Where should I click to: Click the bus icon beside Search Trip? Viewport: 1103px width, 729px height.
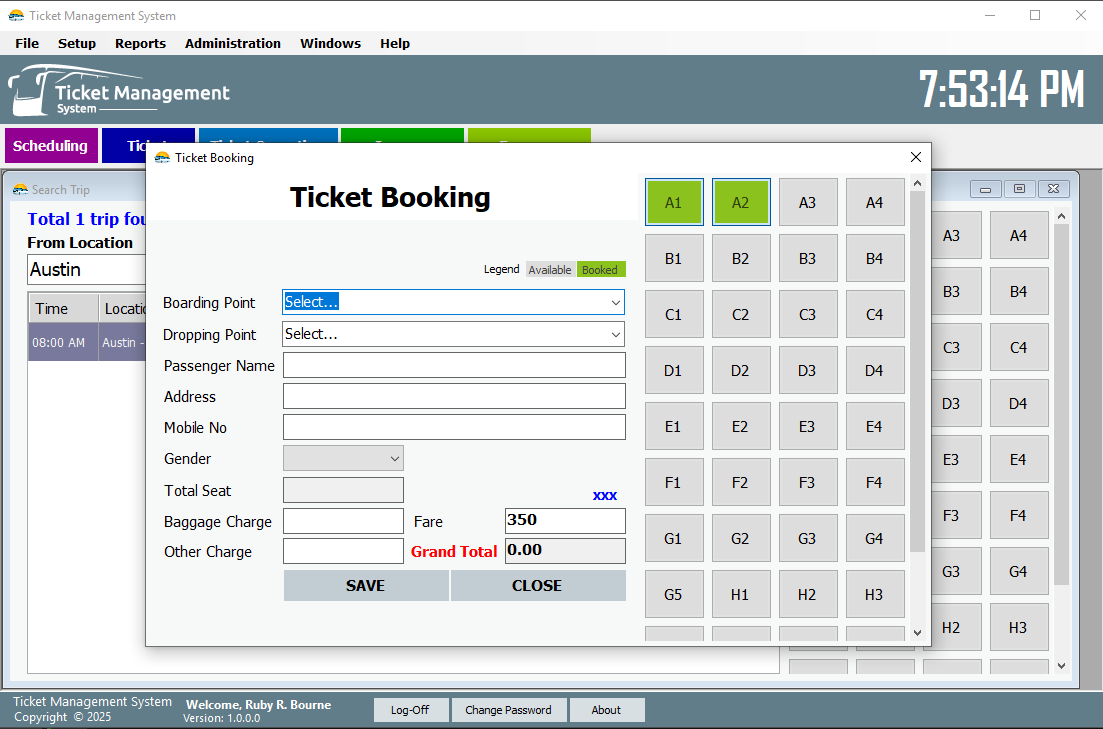click(20, 189)
